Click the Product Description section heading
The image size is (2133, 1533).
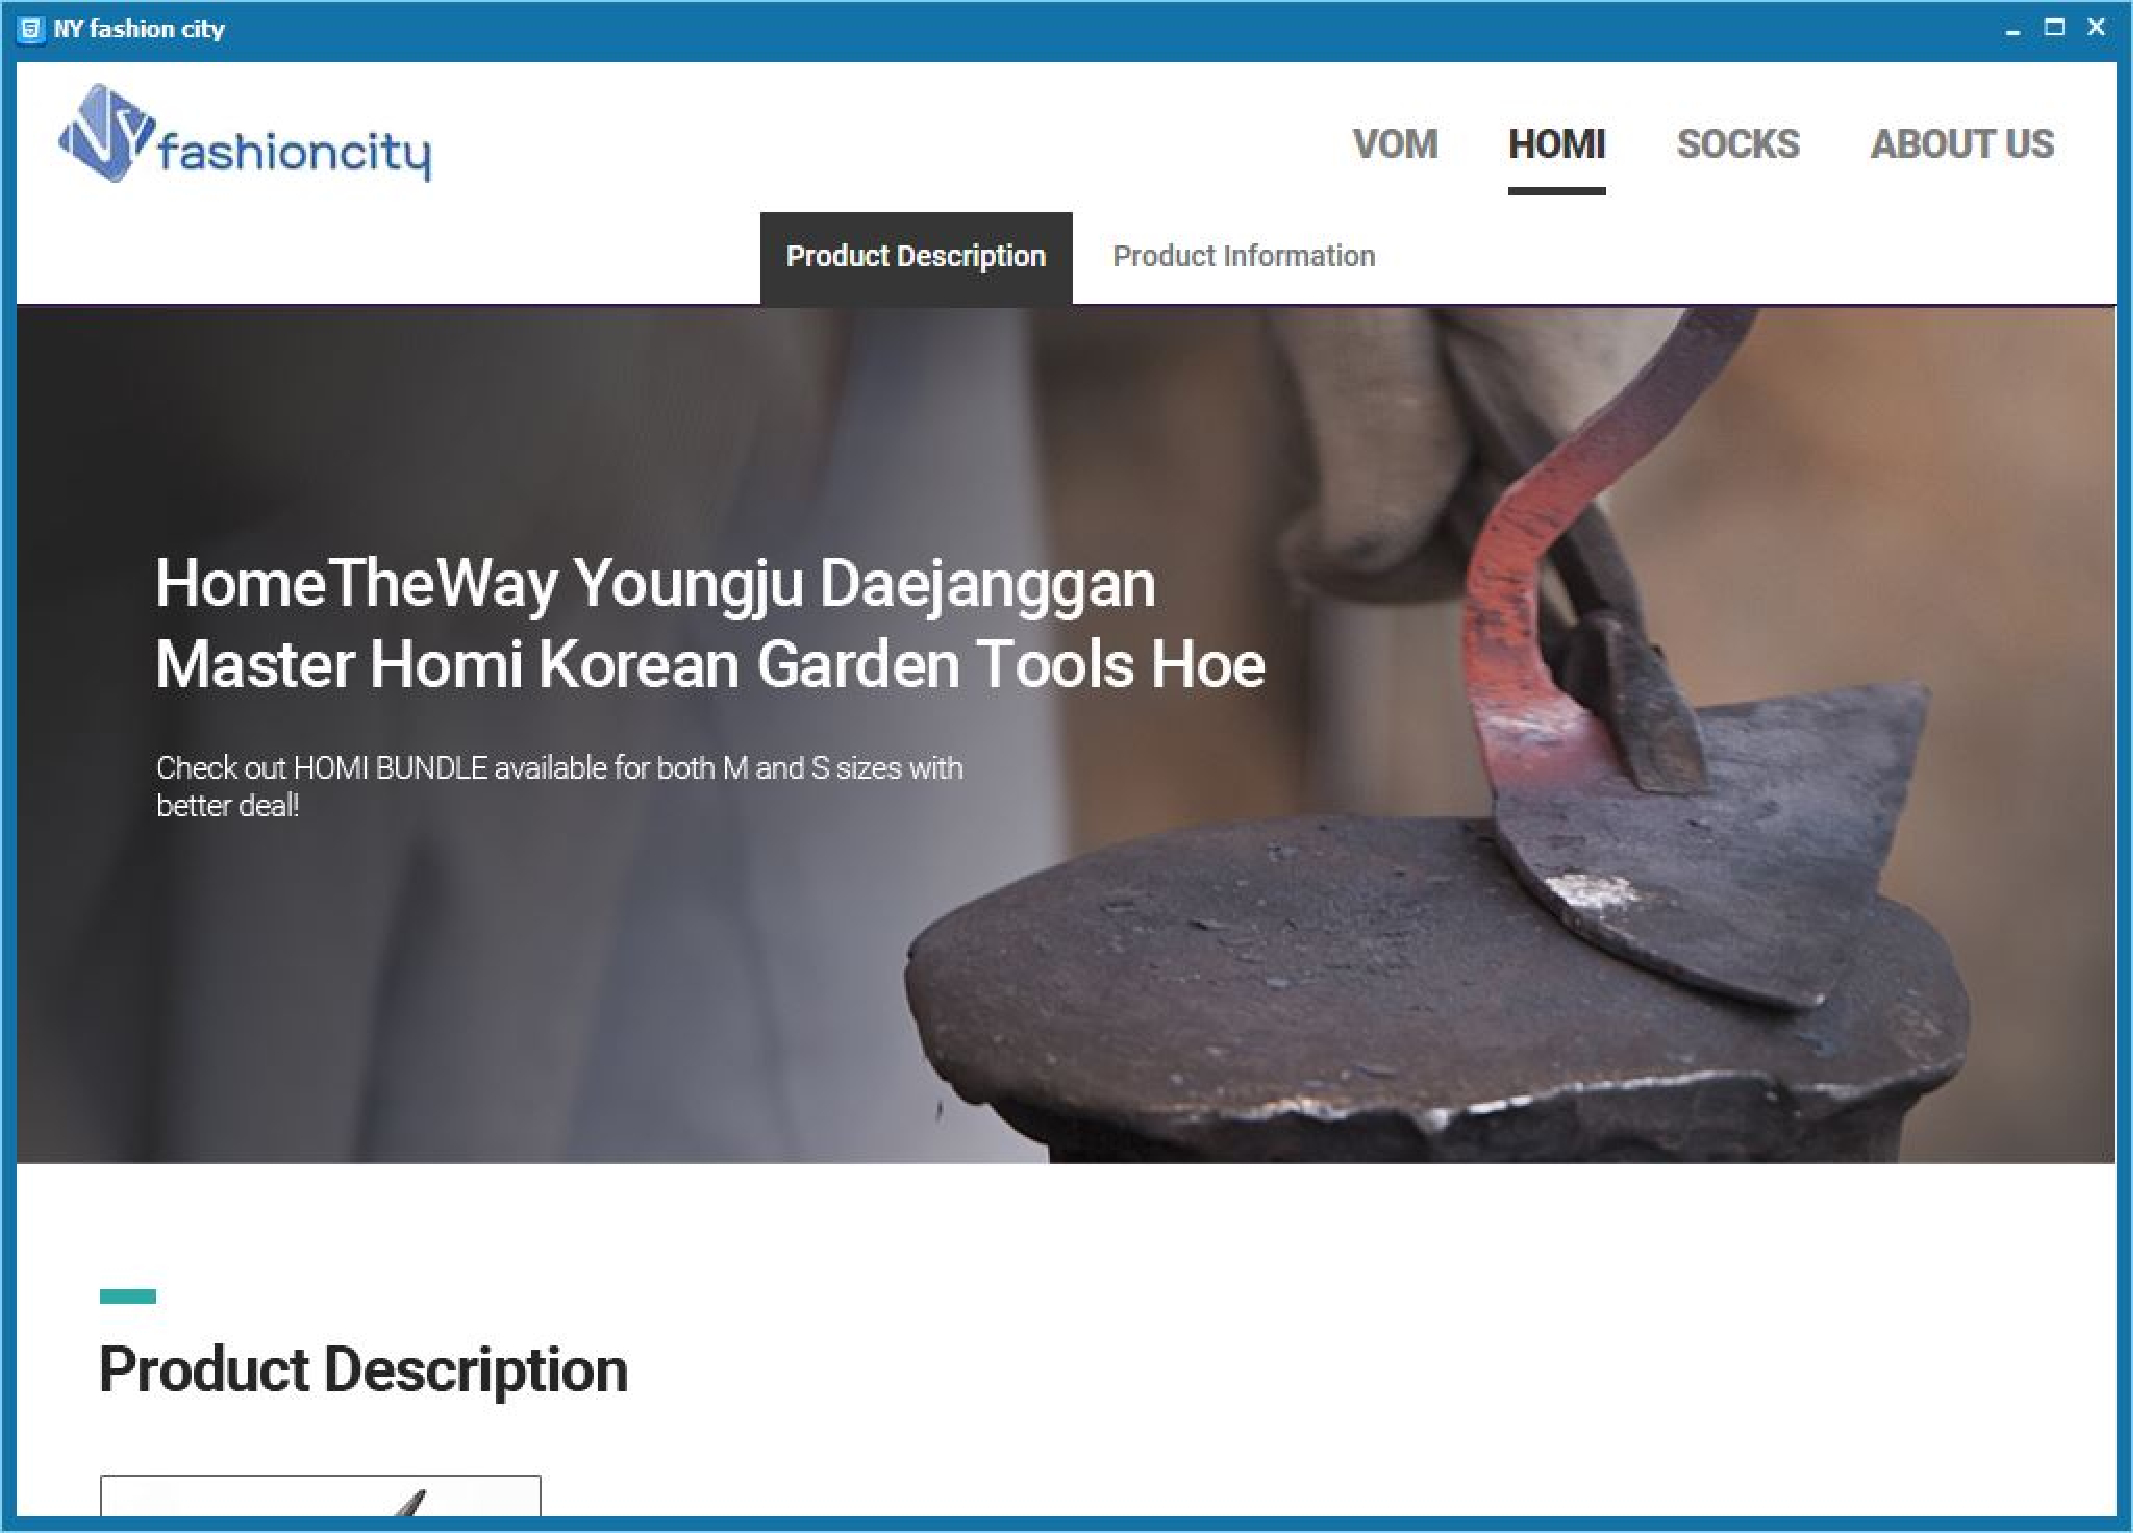click(x=363, y=1369)
